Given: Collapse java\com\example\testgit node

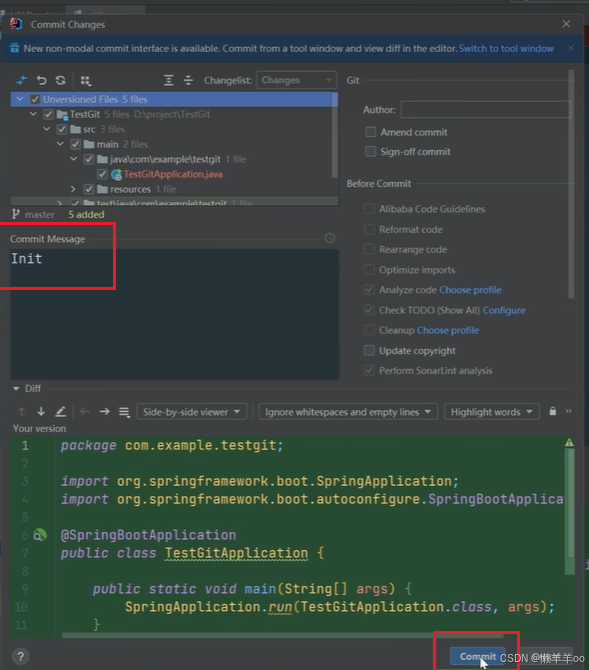Looking at the screenshot, I should [74, 159].
